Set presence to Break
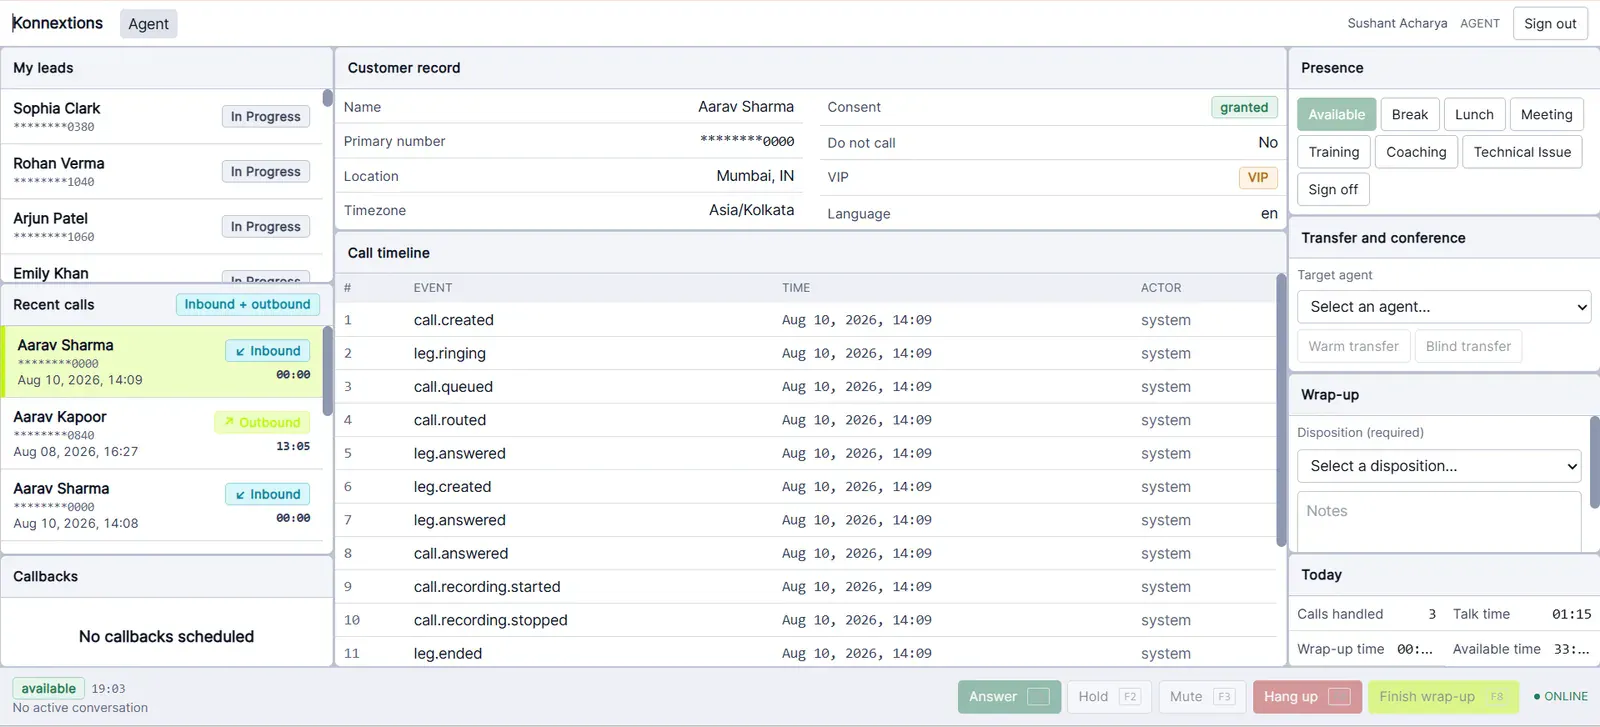Viewport: 1600px width, 727px height. pos(1410,115)
